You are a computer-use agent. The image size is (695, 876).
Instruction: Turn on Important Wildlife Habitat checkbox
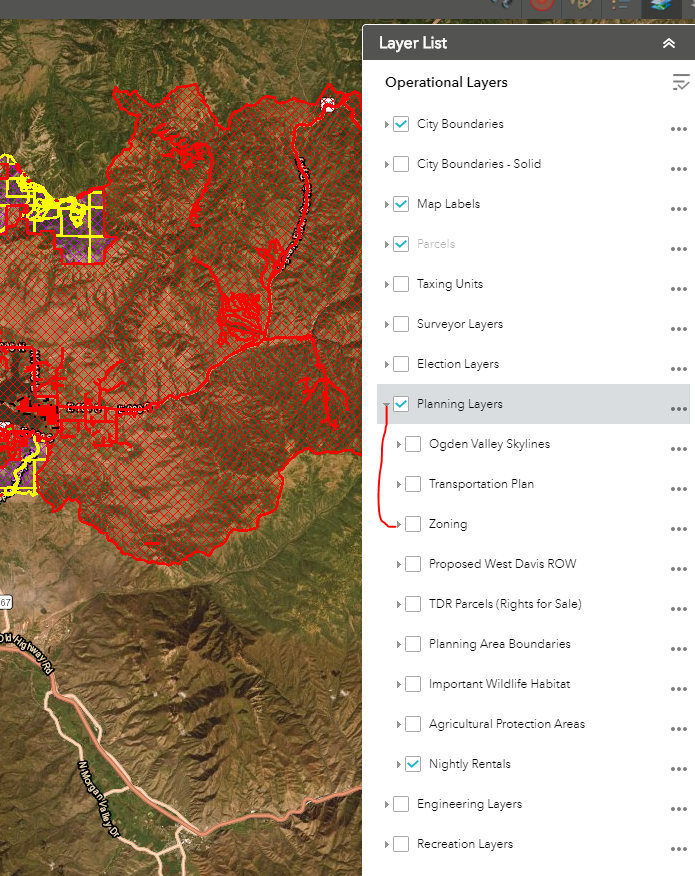413,684
